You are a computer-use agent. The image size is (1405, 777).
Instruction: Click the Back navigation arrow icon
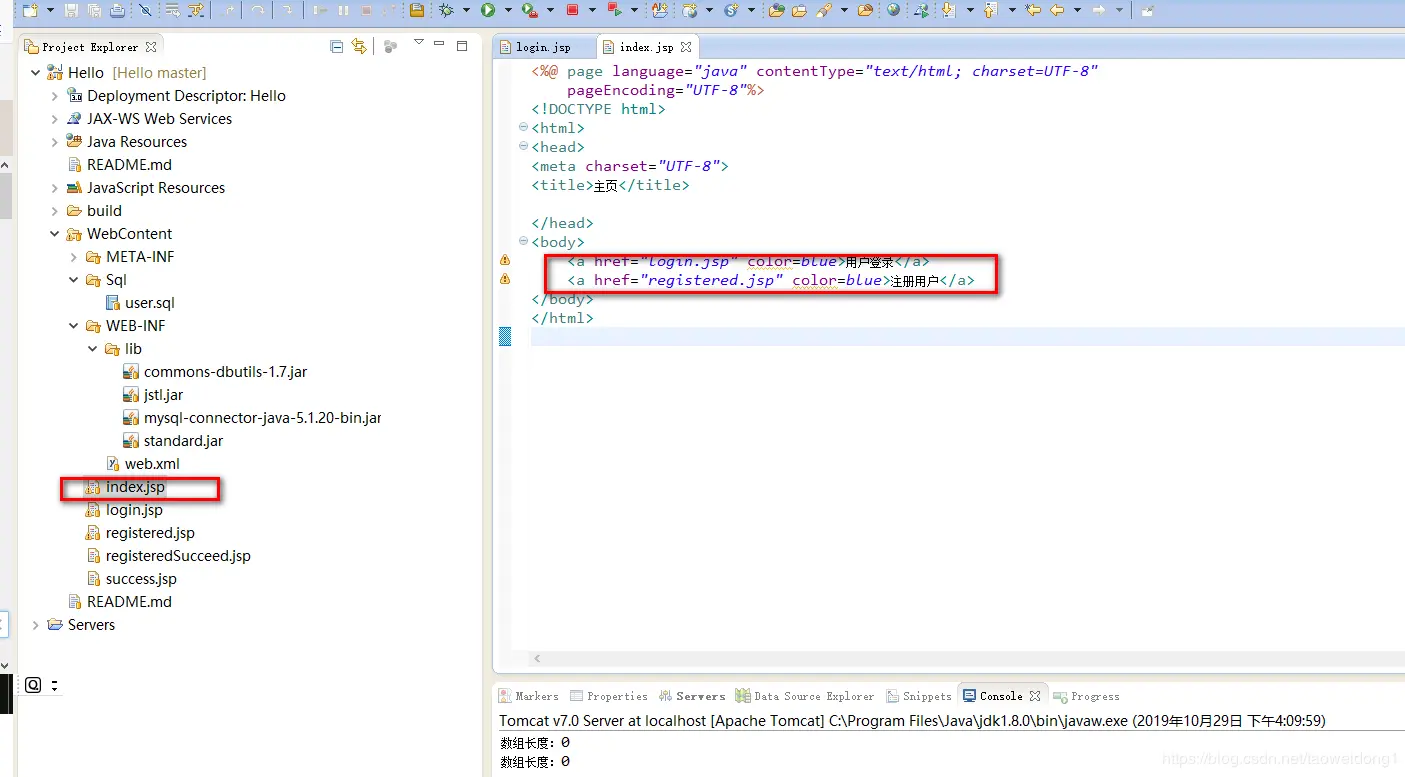pos(1056,10)
